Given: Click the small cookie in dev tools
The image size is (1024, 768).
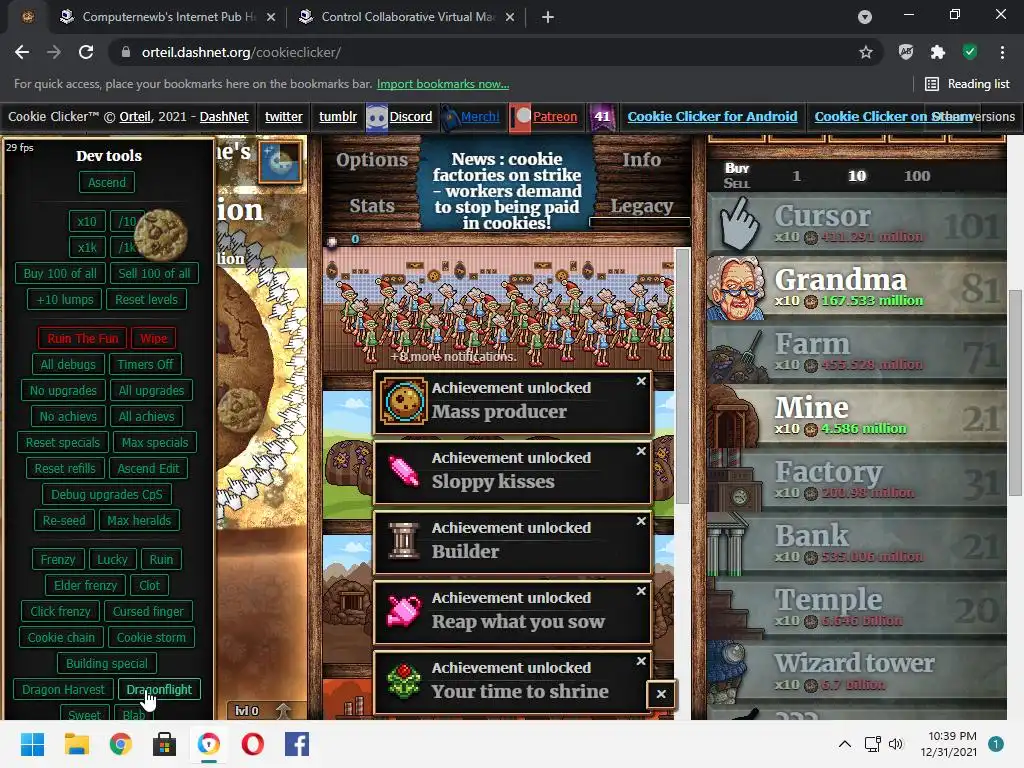Looking at the screenshot, I should (161, 234).
